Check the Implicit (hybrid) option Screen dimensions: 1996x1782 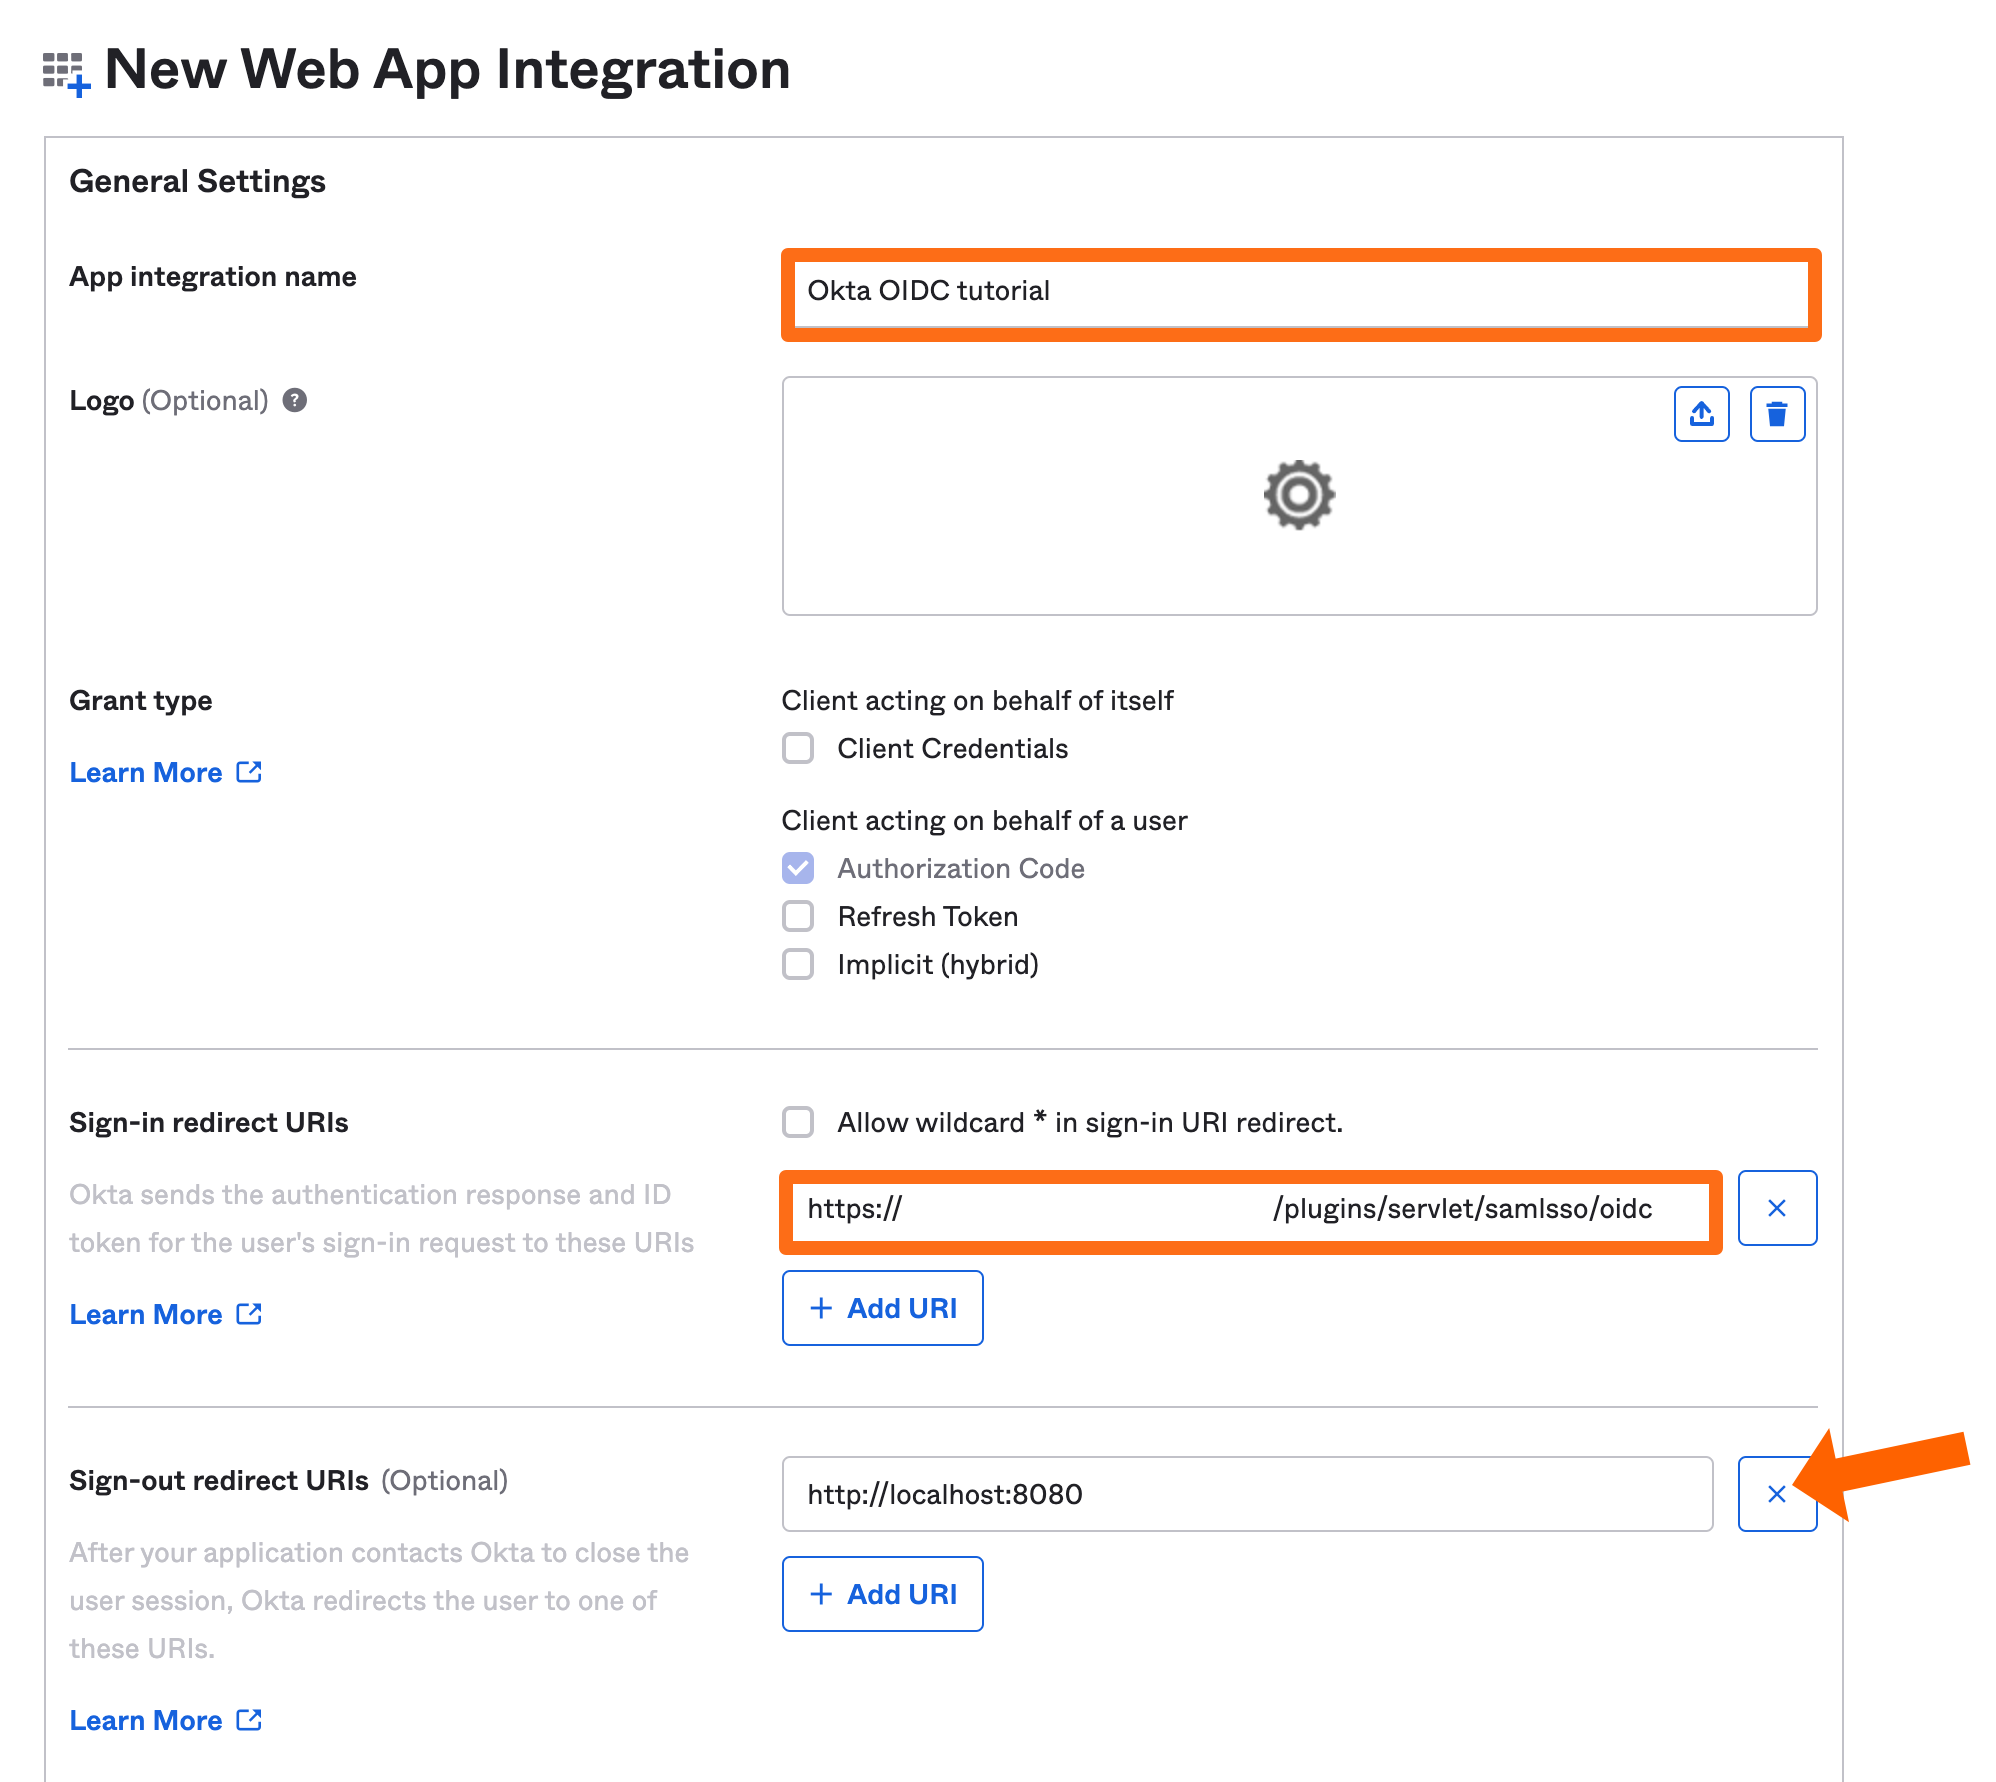click(798, 964)
